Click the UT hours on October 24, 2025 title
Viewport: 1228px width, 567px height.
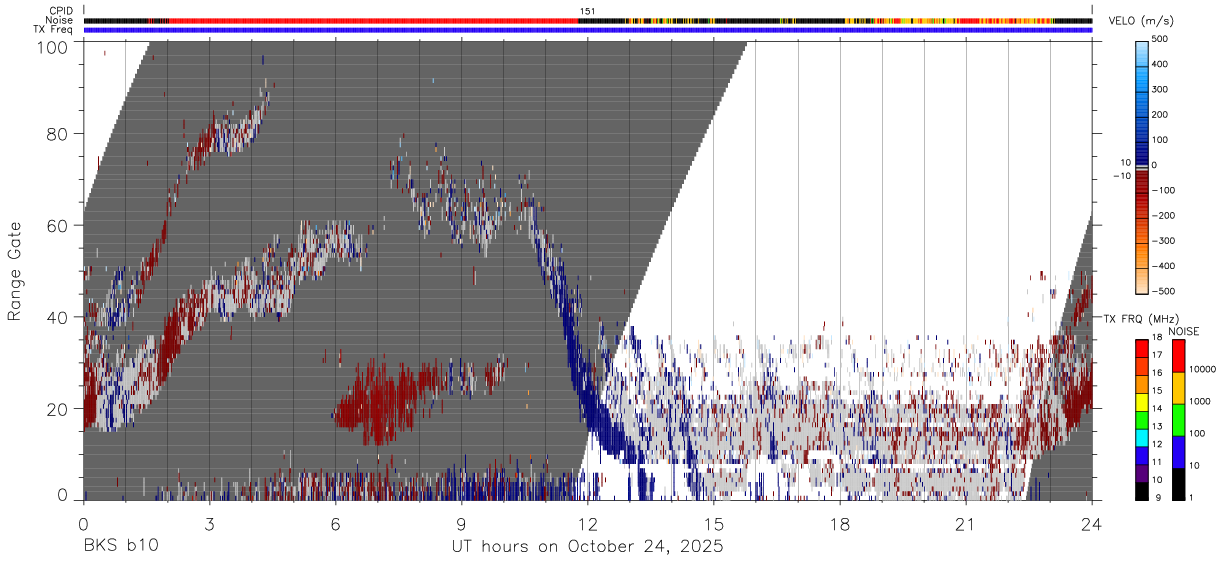[587, 548]
